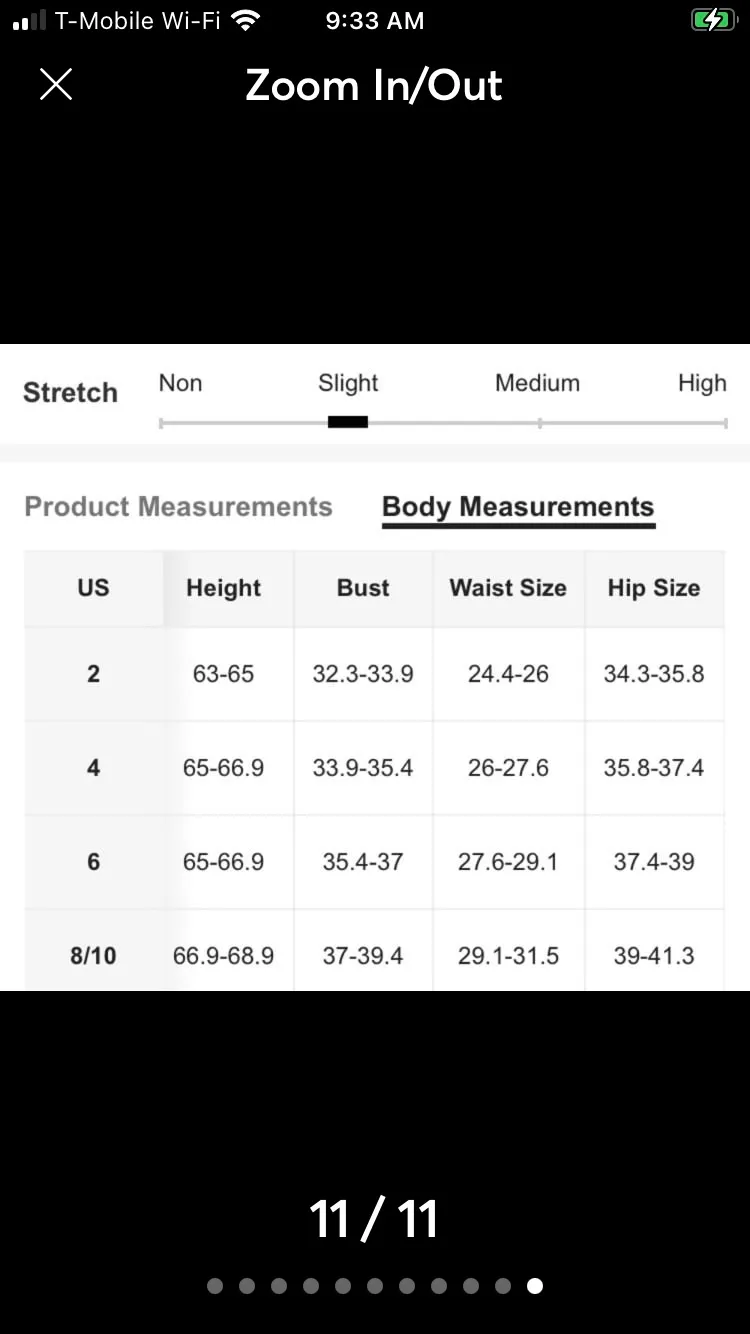Tap the battery charging indicator
The height and width of the screenshot is (1334, 750).
click(x=713, y=20)
